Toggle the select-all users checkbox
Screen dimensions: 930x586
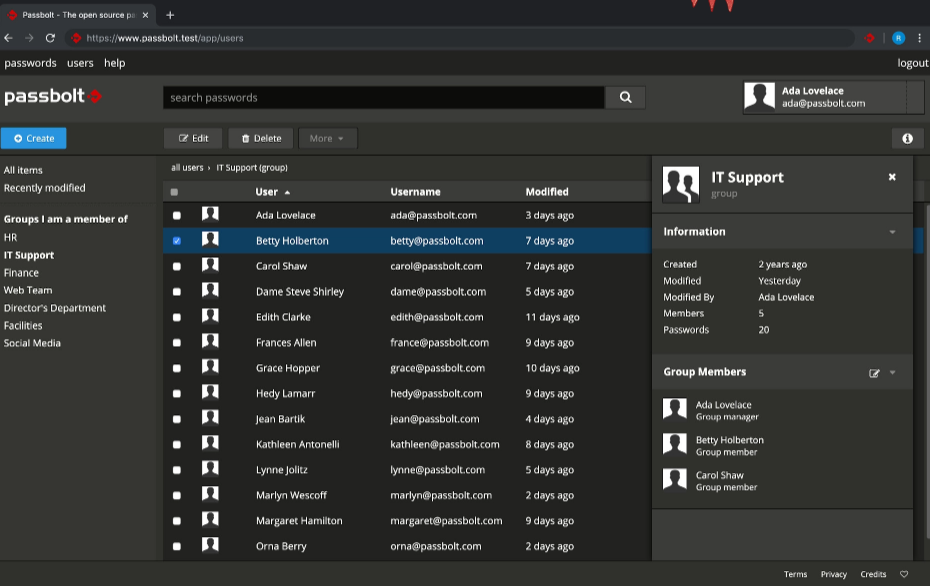174,192
